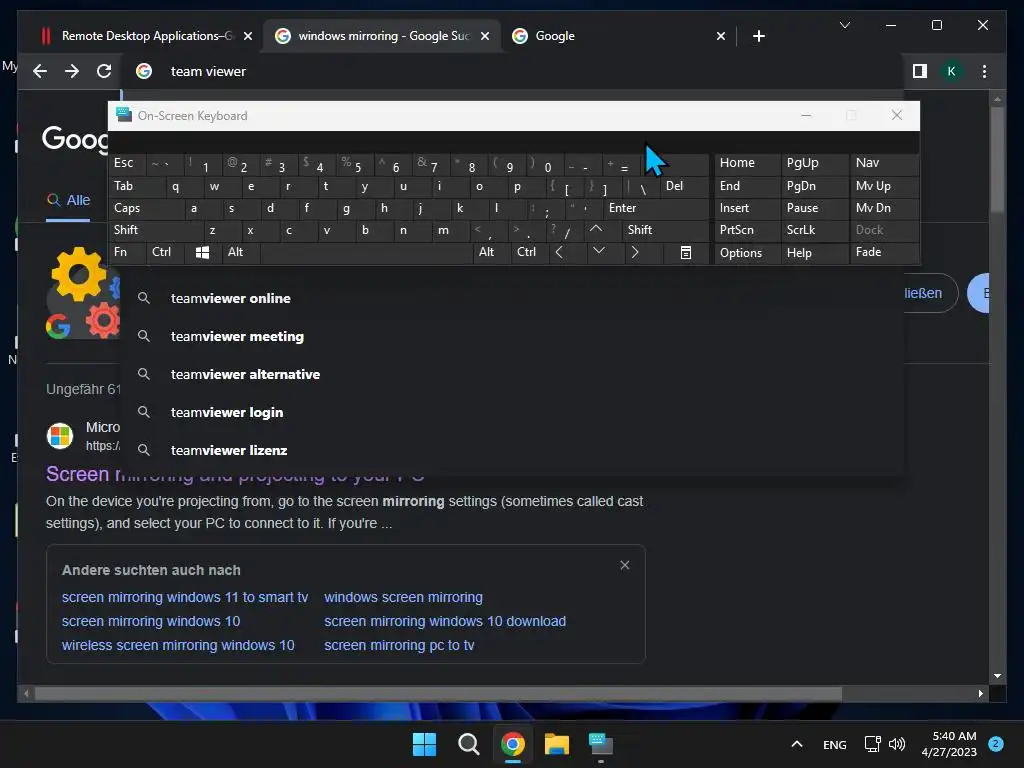Image resolution: width=1024 pixels, height=768 pixels.
Task: Click the horizontal scrollbar of the page
Action: pyautogui.click(x=438, y=694)
